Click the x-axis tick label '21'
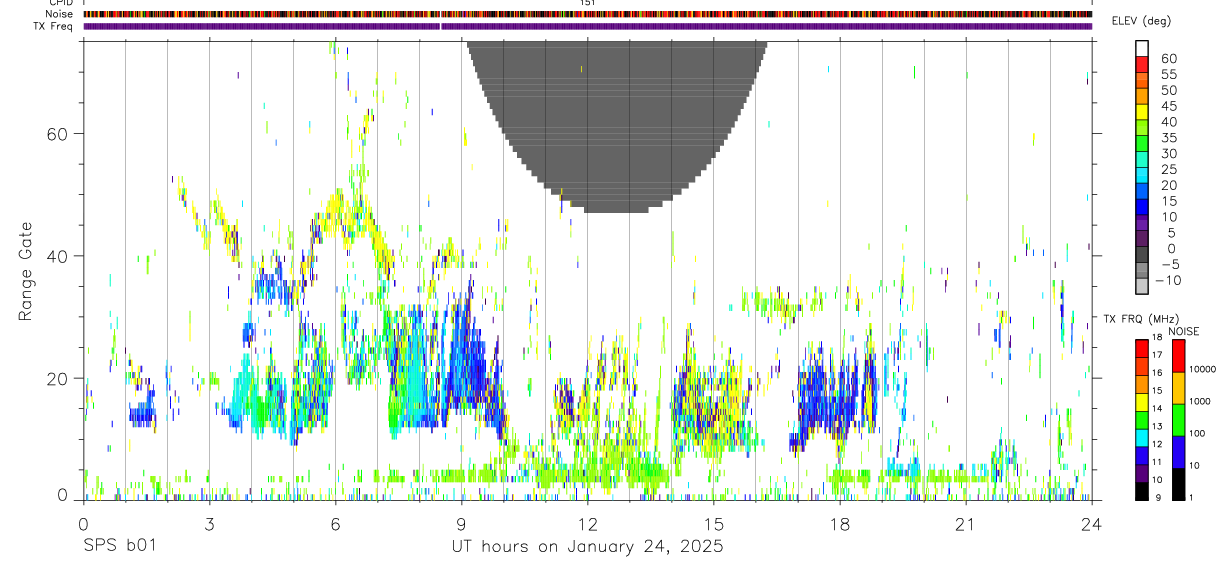 [966, 524]
